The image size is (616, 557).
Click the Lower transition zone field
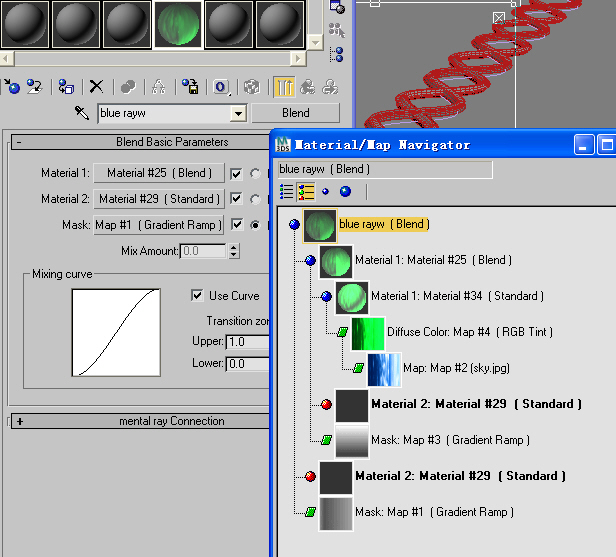click(248, 364)
